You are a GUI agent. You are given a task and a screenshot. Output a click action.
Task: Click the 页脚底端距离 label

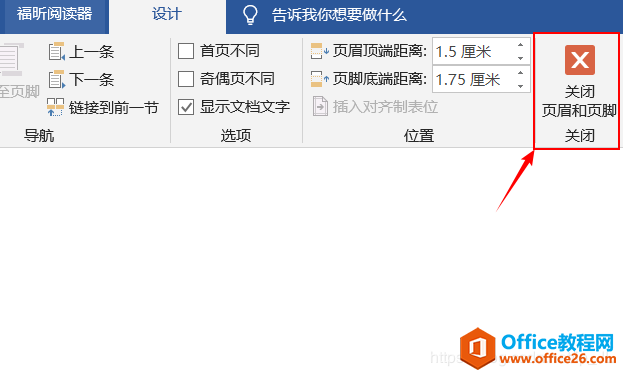379,79
